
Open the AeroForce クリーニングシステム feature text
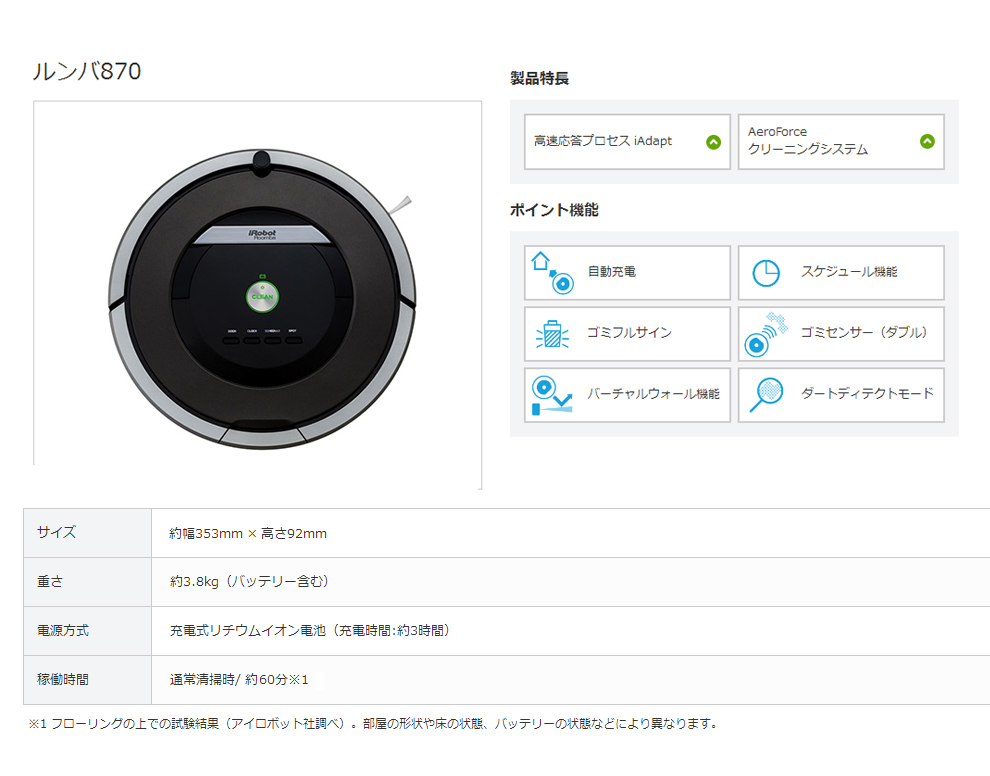click(807, 141)
